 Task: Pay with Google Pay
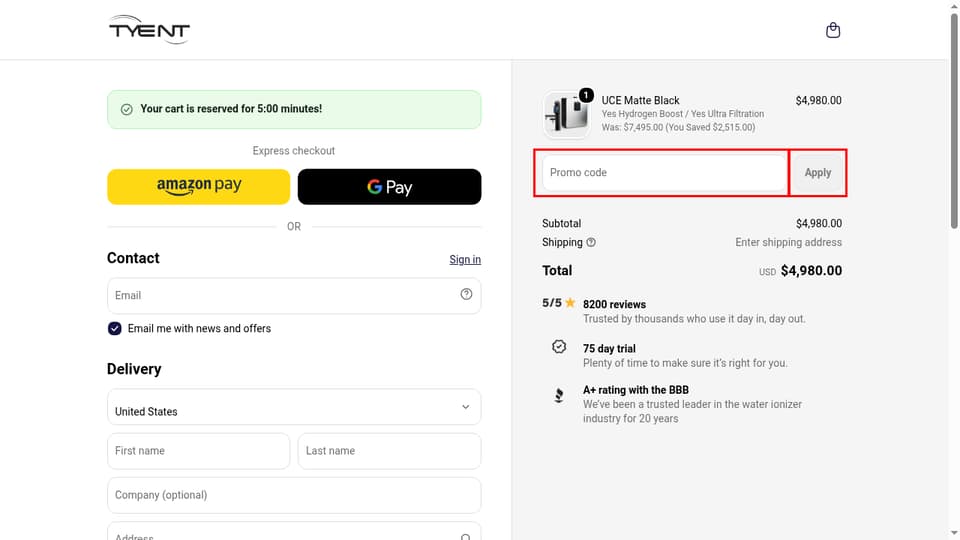click(389, 187)
